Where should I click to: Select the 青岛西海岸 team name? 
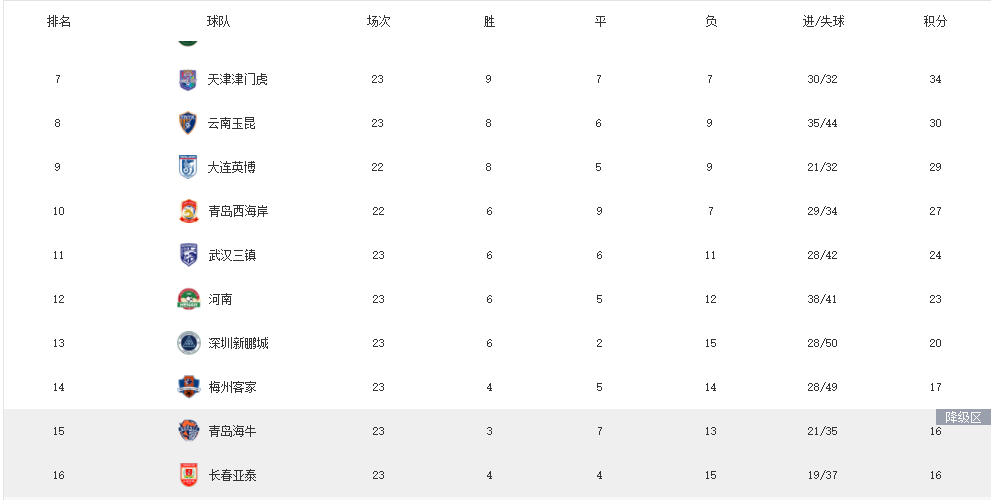pos(237,212)
